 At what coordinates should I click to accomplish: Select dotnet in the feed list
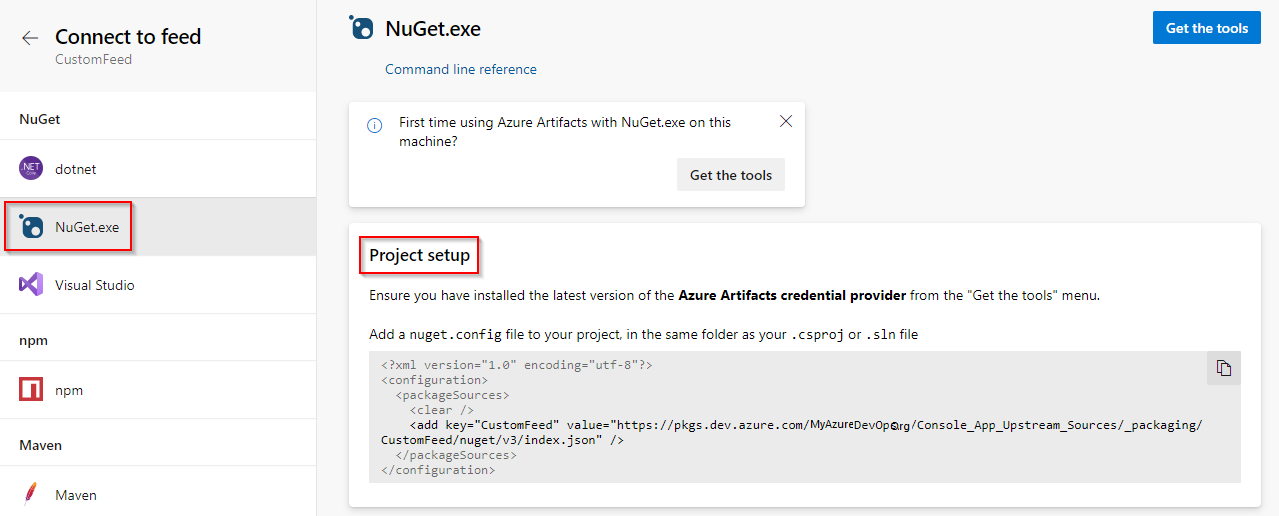coord(76,169)
